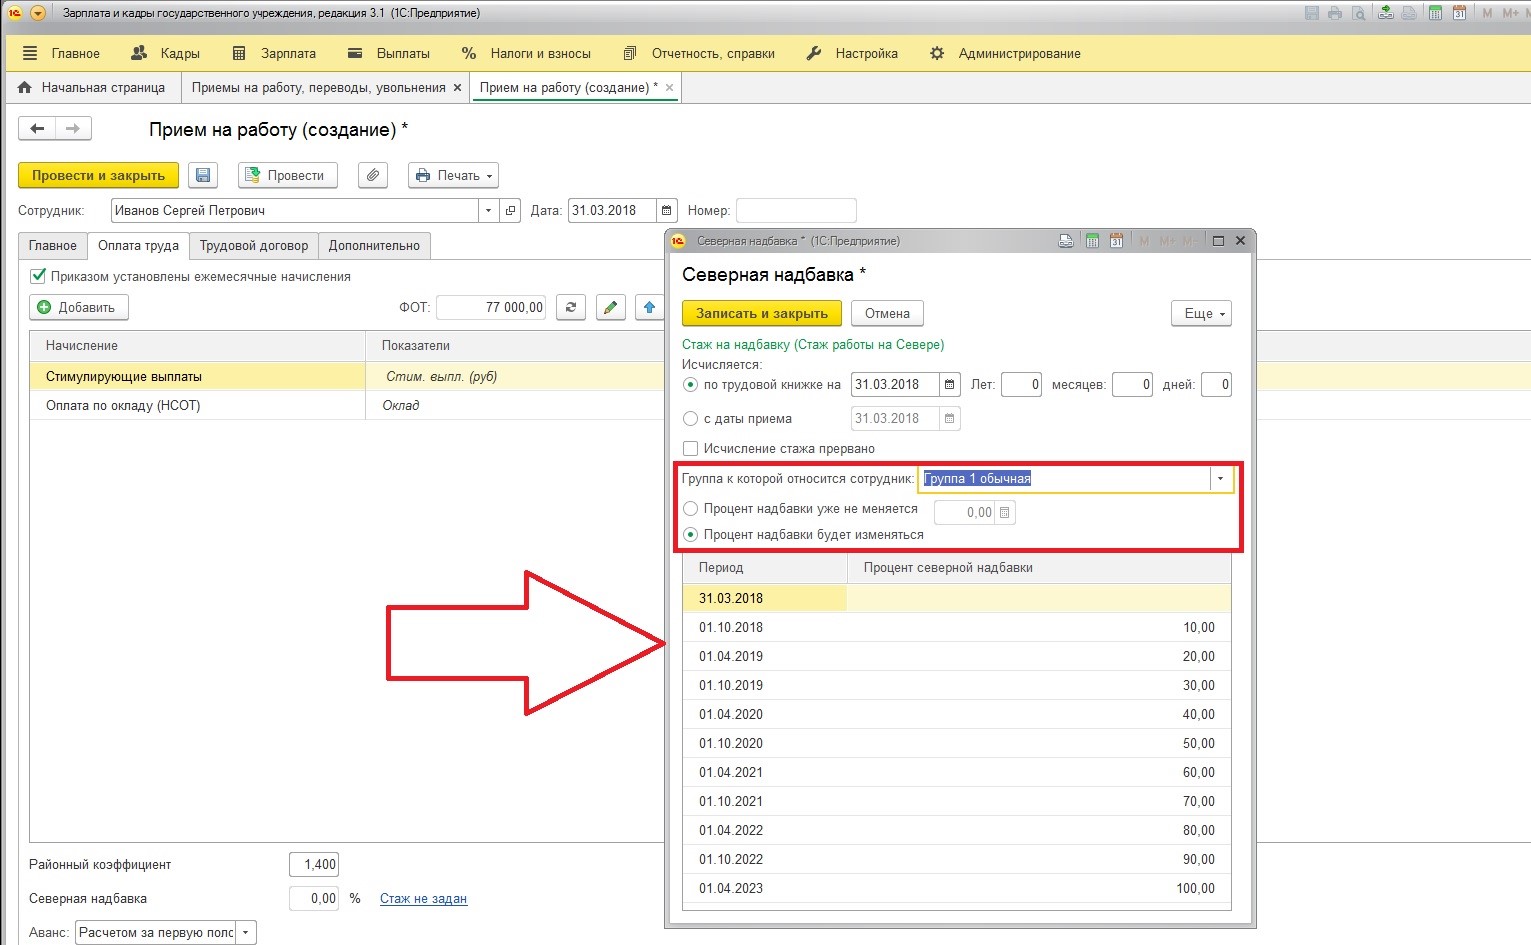
Task: Select the 'Стимулирующие выплаты' accrual row
Action: point(348,377)
